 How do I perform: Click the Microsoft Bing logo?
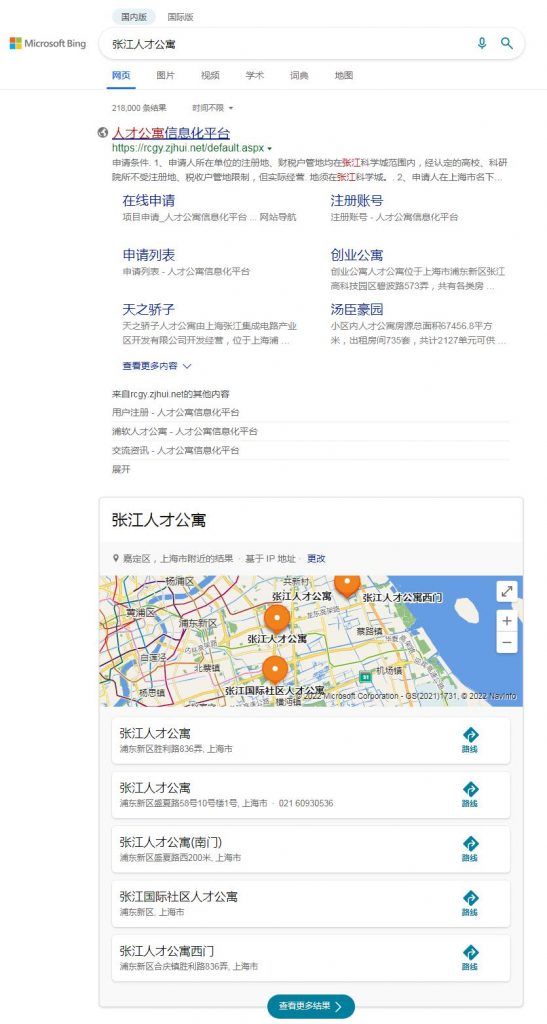tap(48, 44)
